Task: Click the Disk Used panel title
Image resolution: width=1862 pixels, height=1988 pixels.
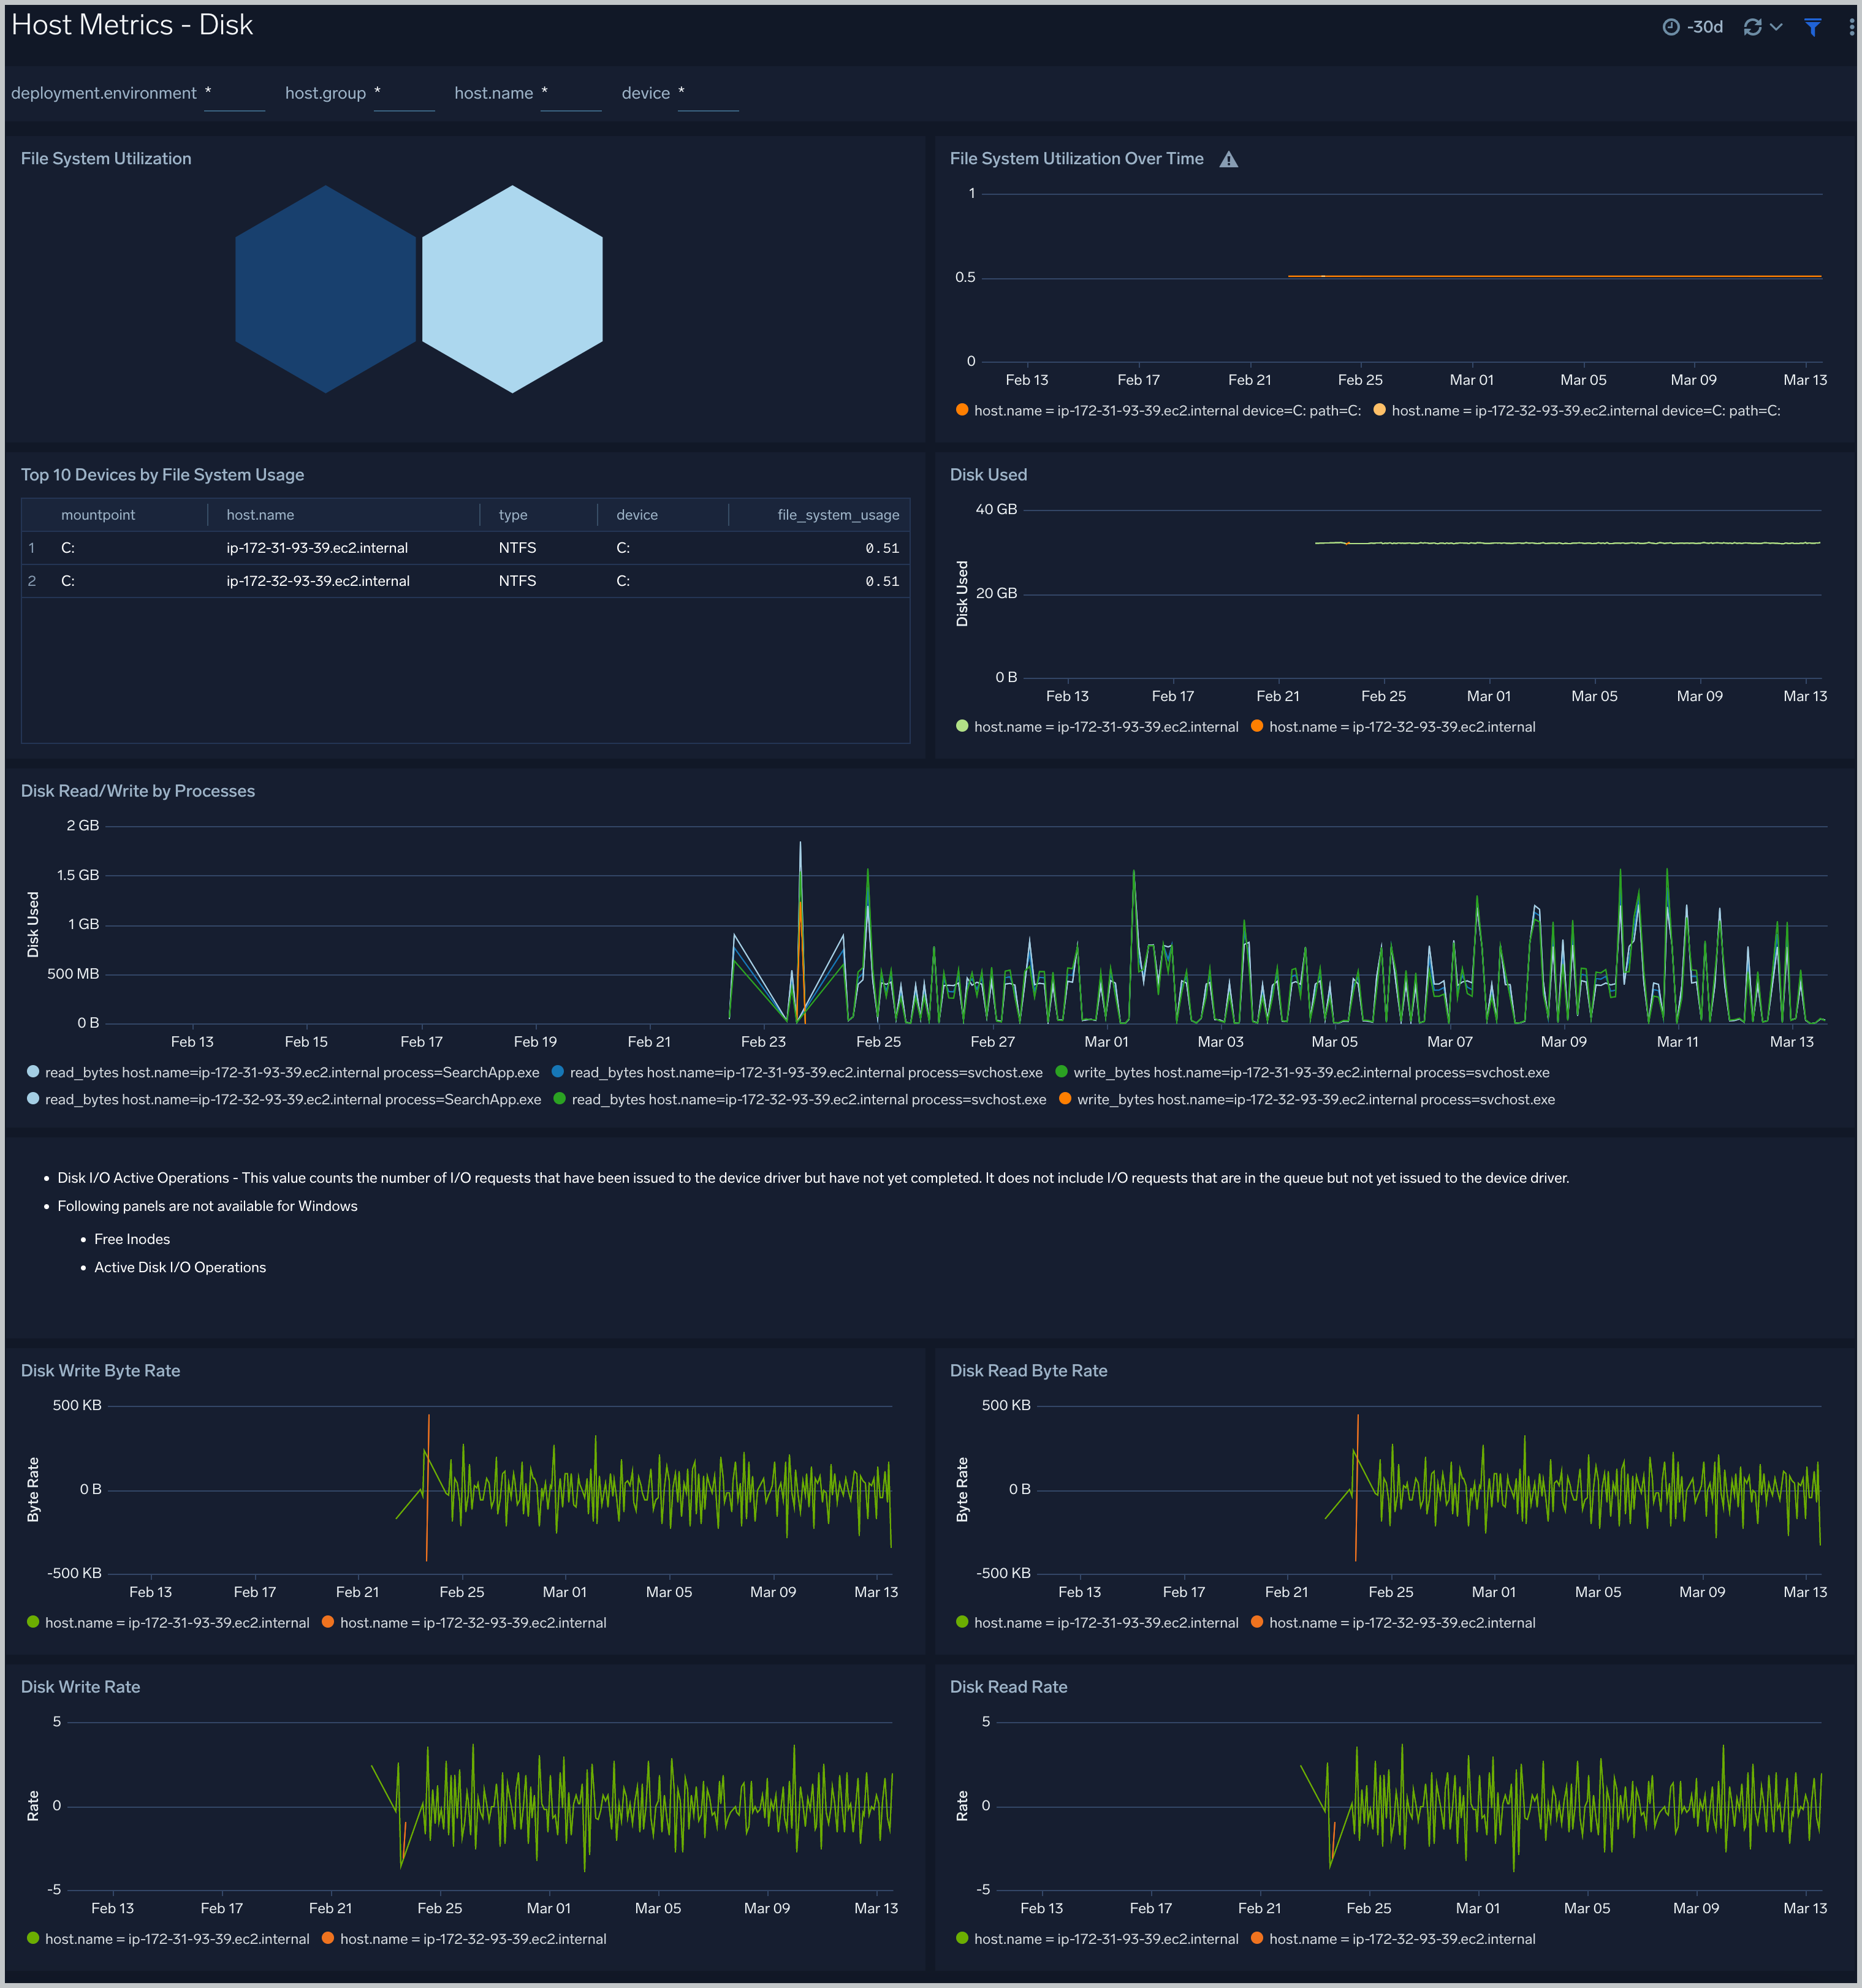Action: (988, 475)
